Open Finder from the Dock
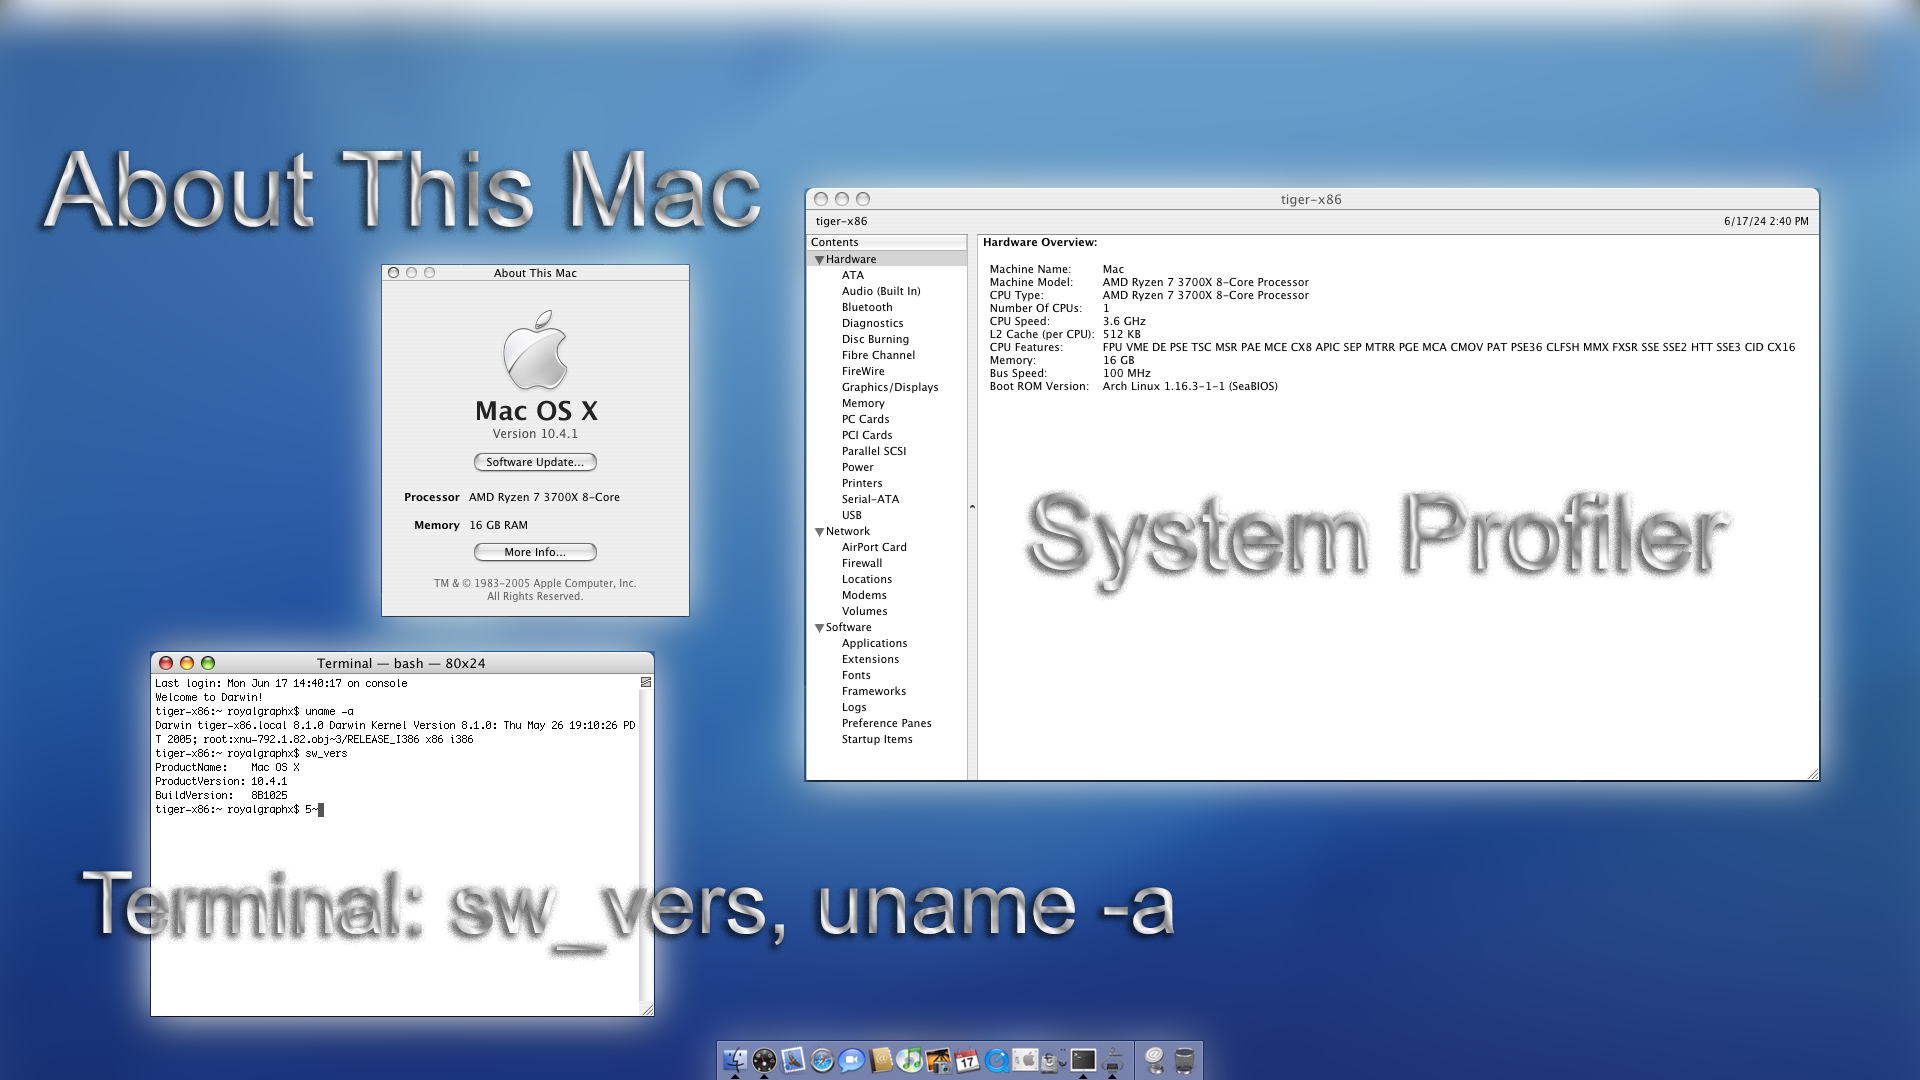Screen dimensions: 1920x1080 pyautogui.click(x=735, y=1060)
